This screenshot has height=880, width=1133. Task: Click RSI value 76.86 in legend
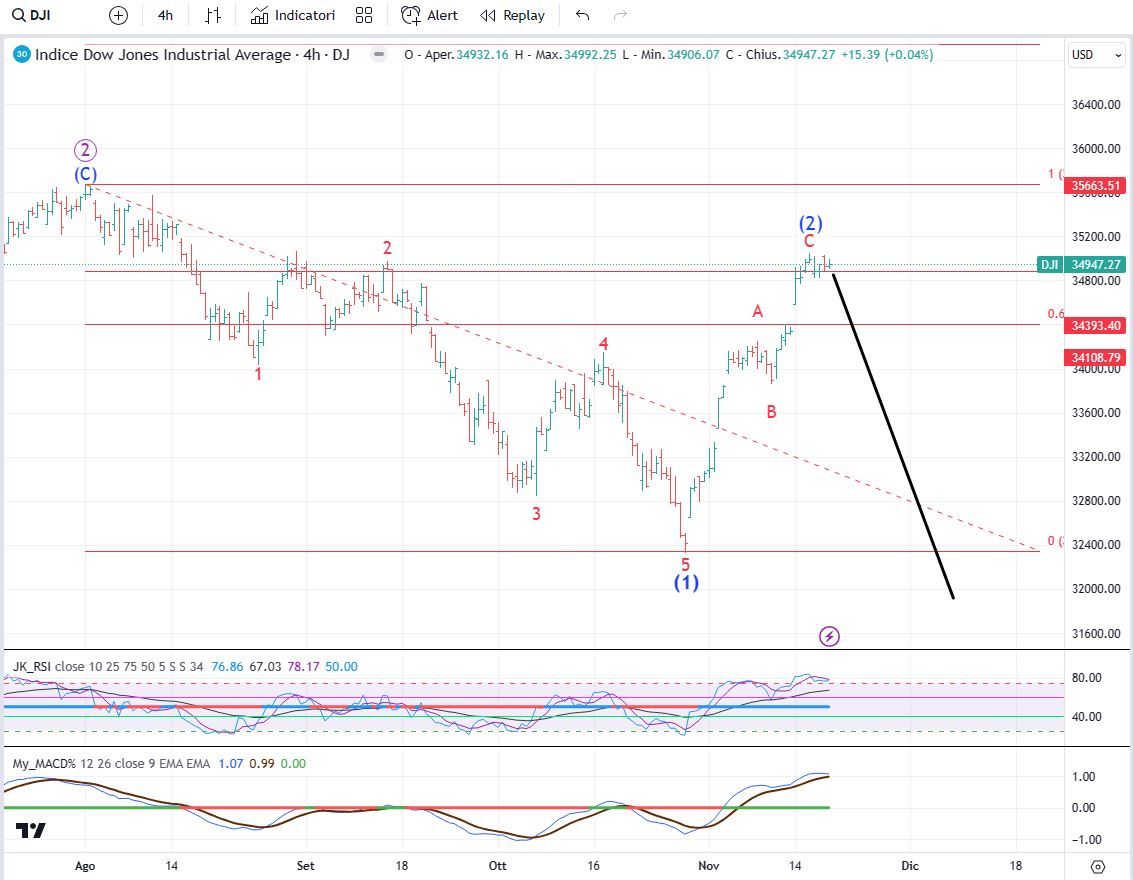click(x=227, y=666)
